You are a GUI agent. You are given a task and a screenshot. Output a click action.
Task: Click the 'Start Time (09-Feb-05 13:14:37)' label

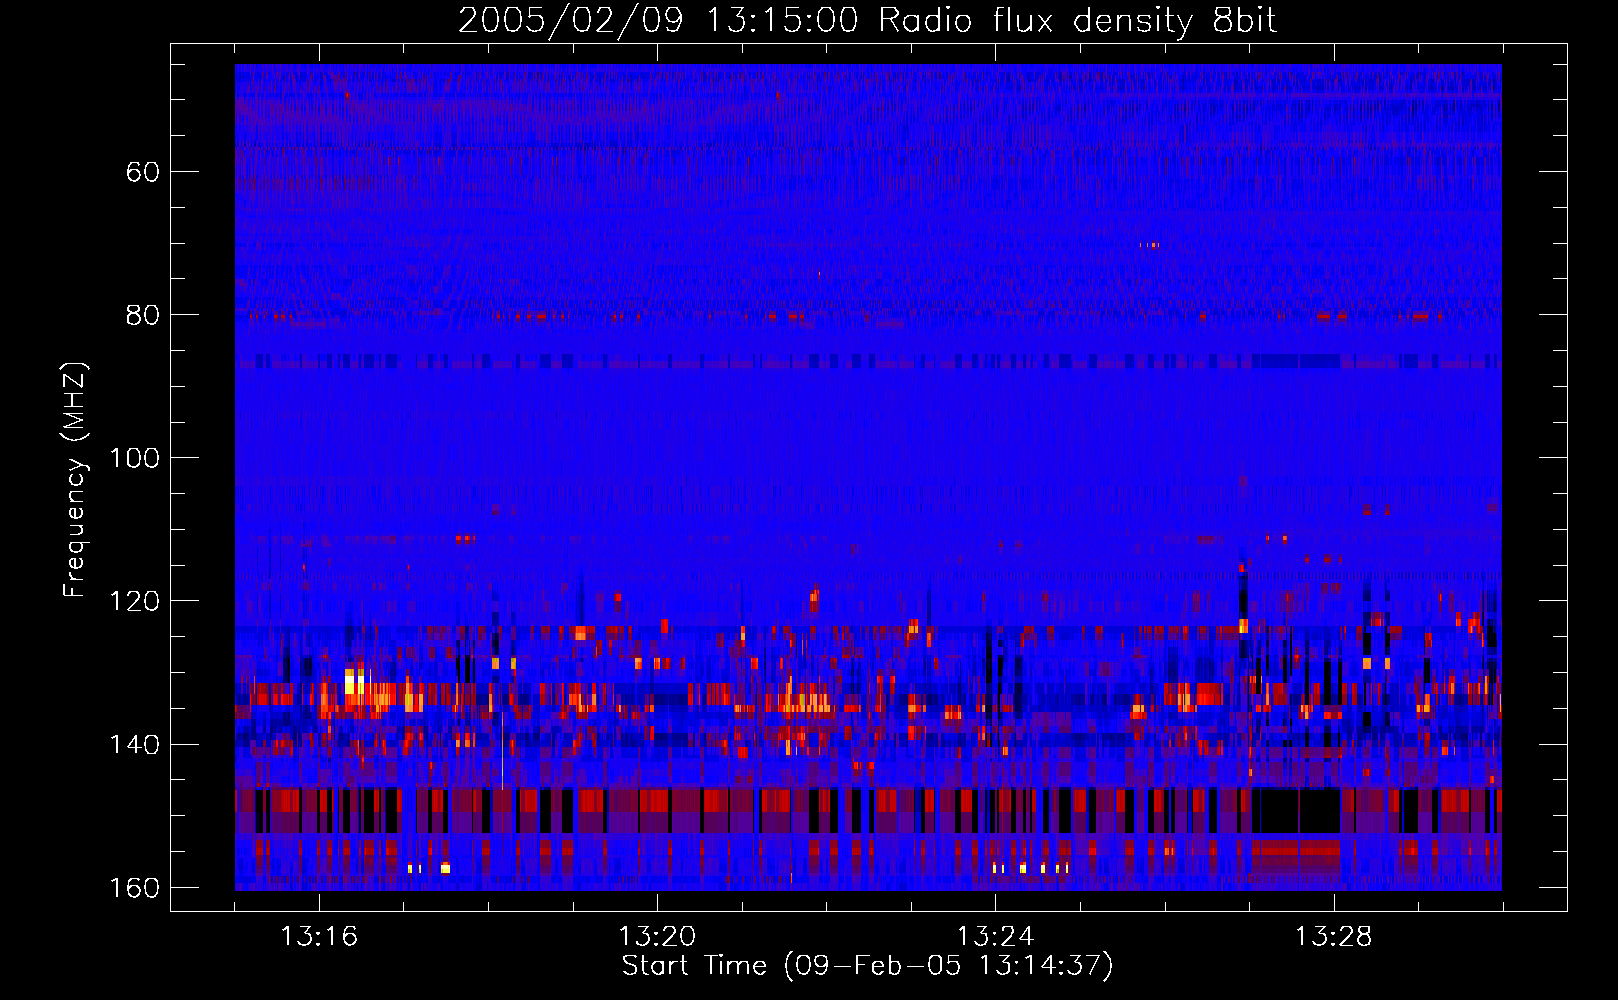[x=867, y=966]
